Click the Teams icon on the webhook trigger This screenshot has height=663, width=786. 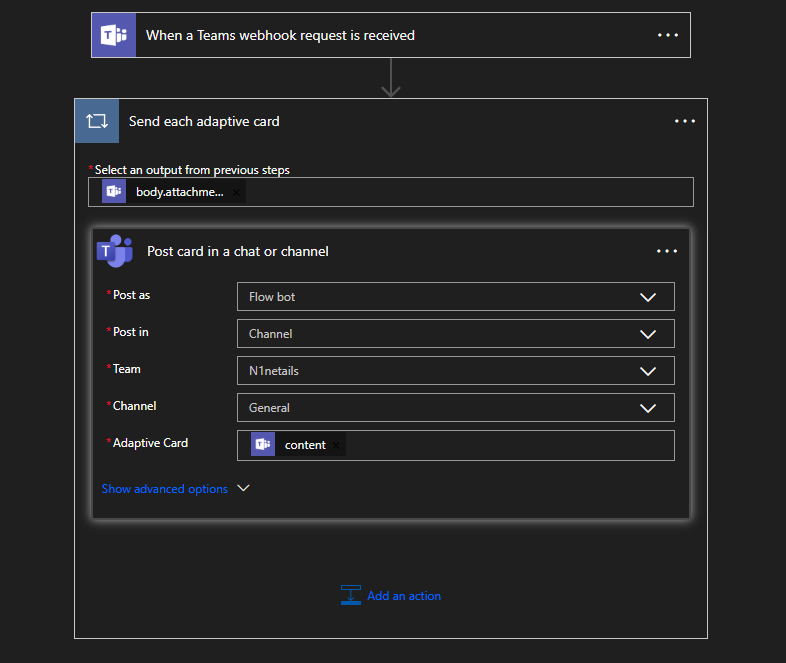pos(114,35)
